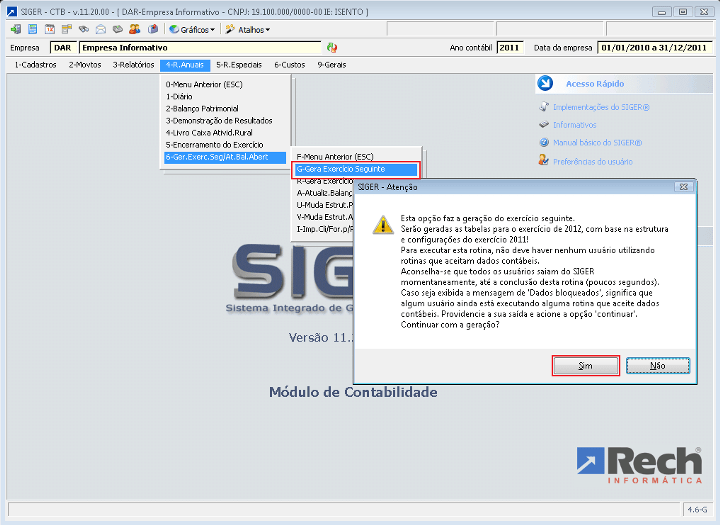720x525 pixels.
Task: Confirm generation with the Sim button
Action: coord(585,366)
